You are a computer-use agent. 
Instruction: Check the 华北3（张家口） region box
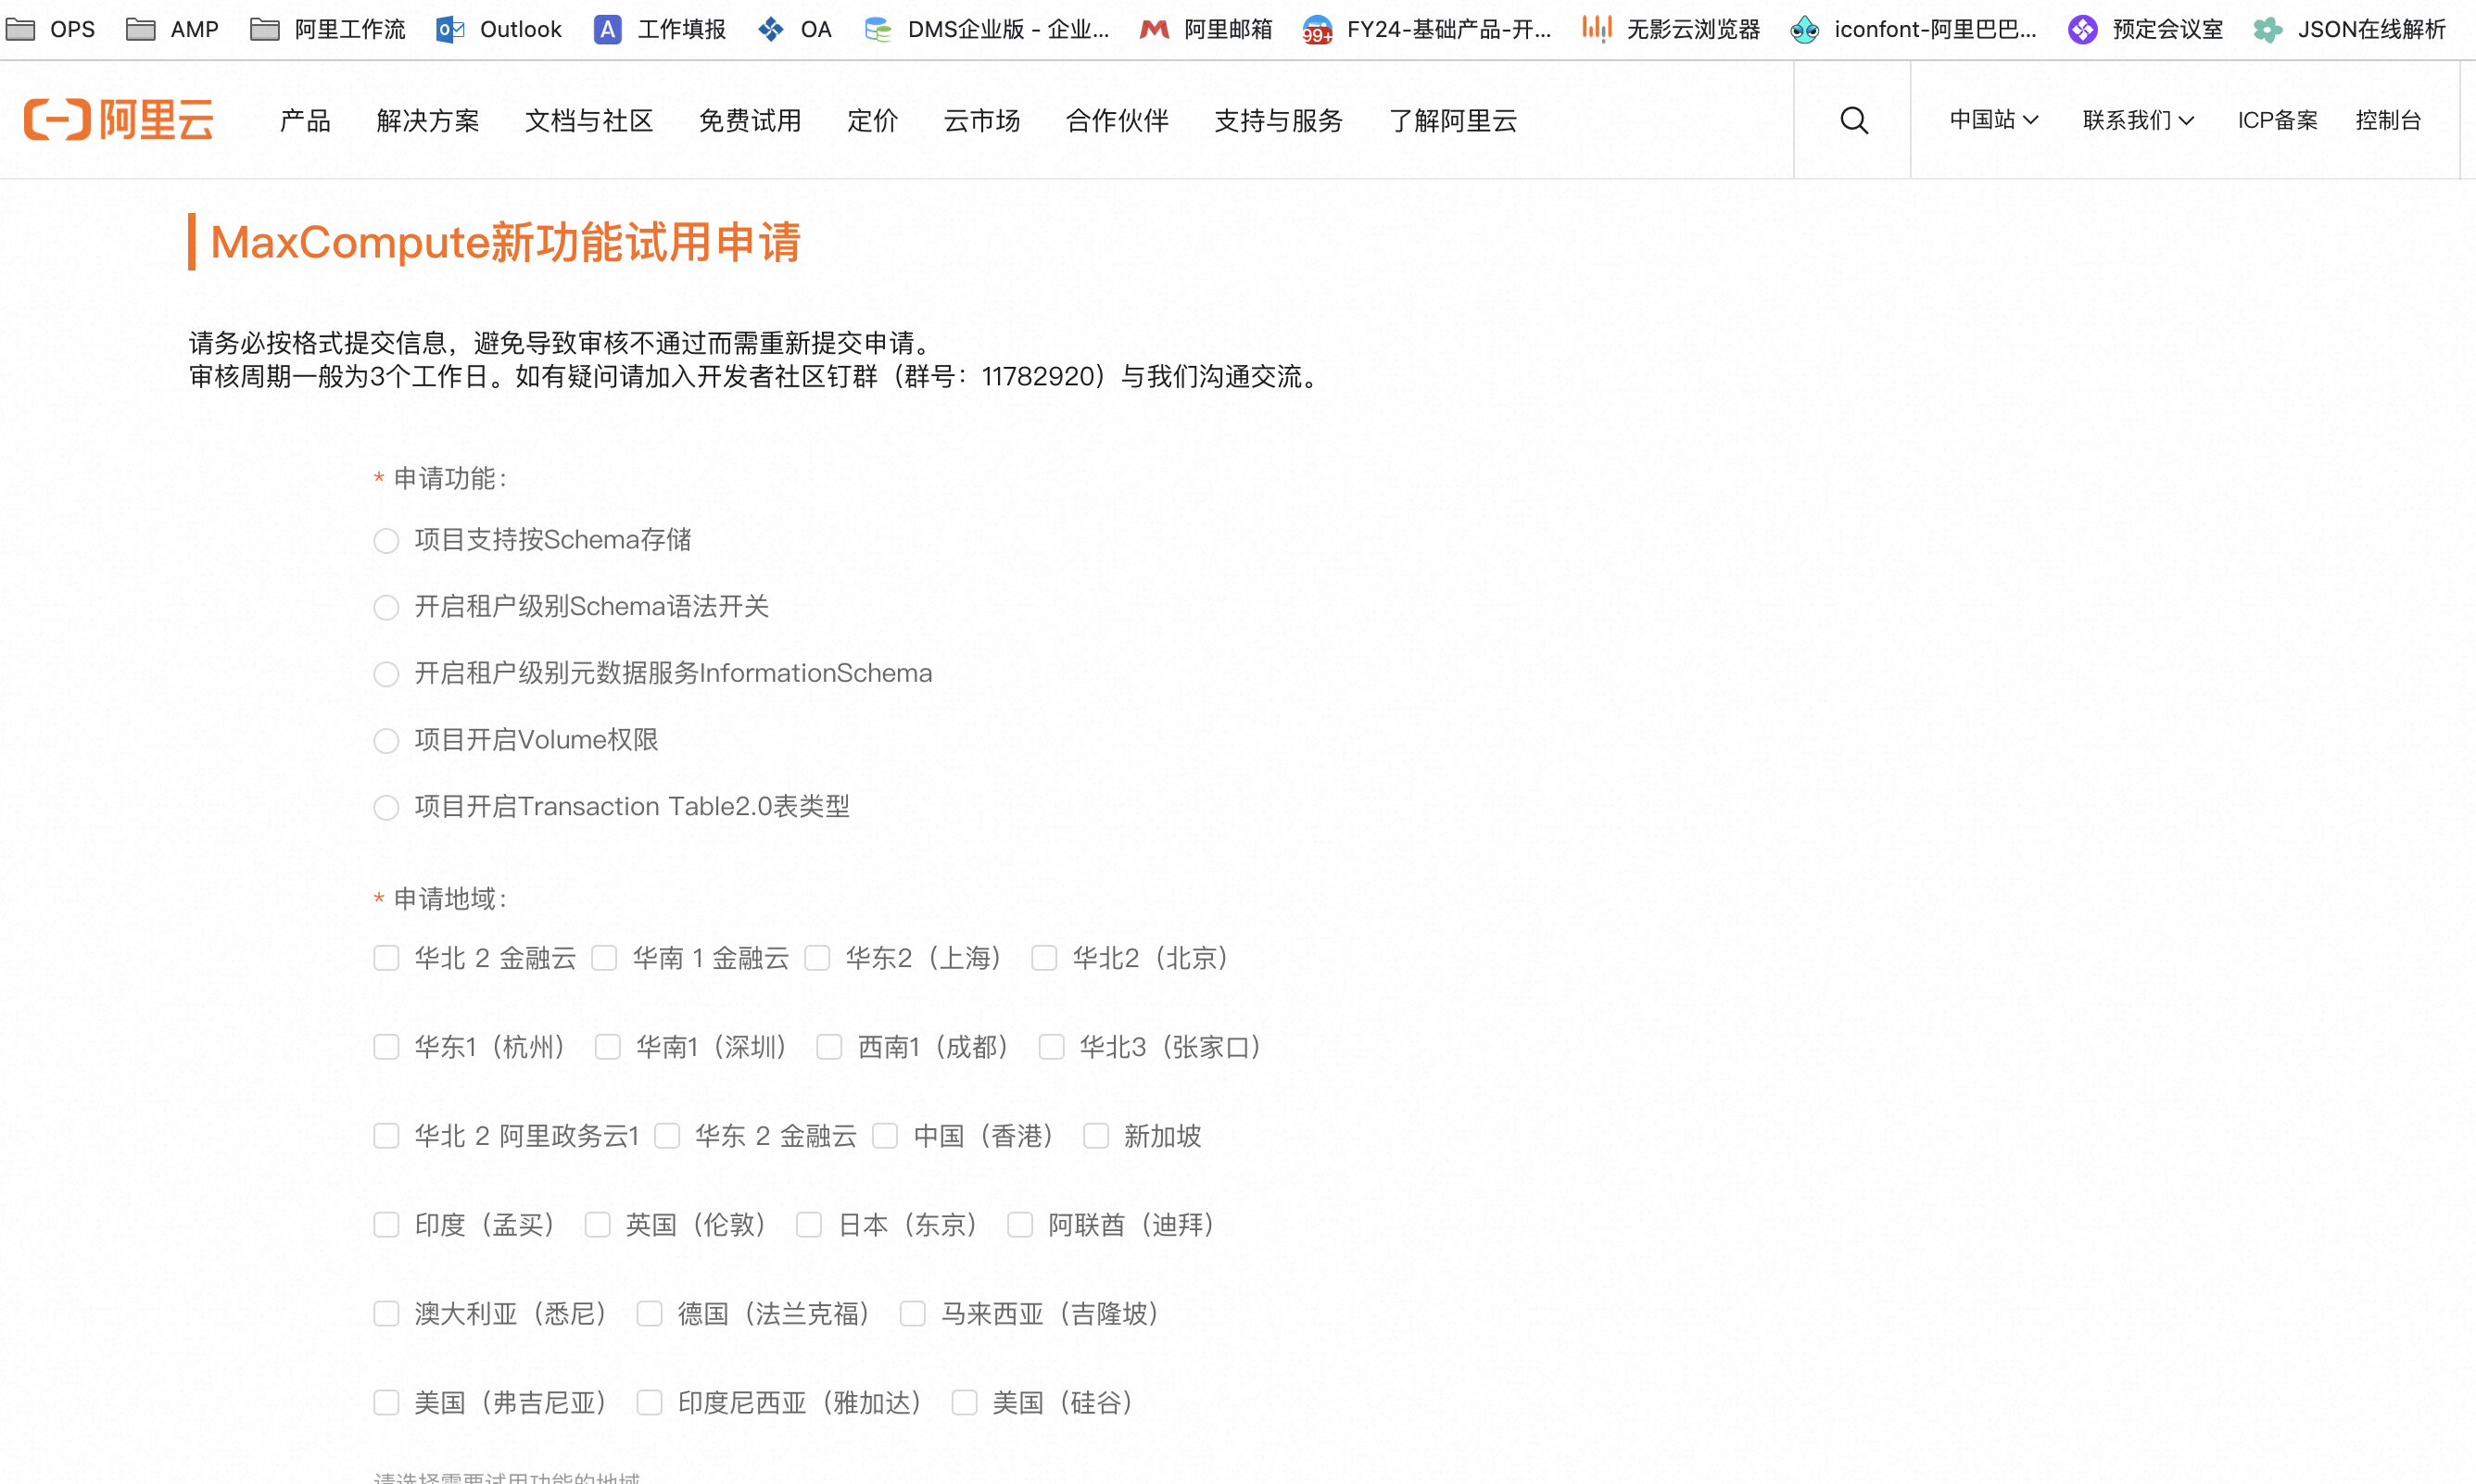pos(1051,1047)
